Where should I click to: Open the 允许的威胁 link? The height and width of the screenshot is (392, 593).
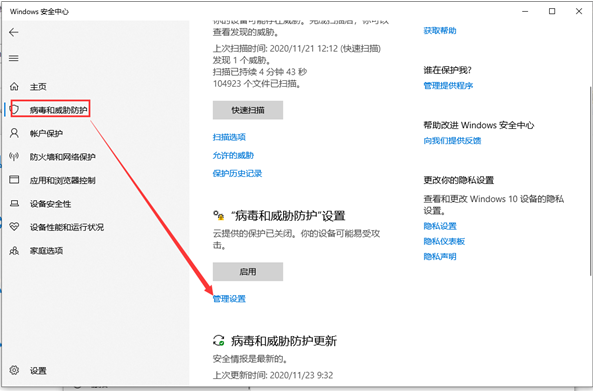233,155
